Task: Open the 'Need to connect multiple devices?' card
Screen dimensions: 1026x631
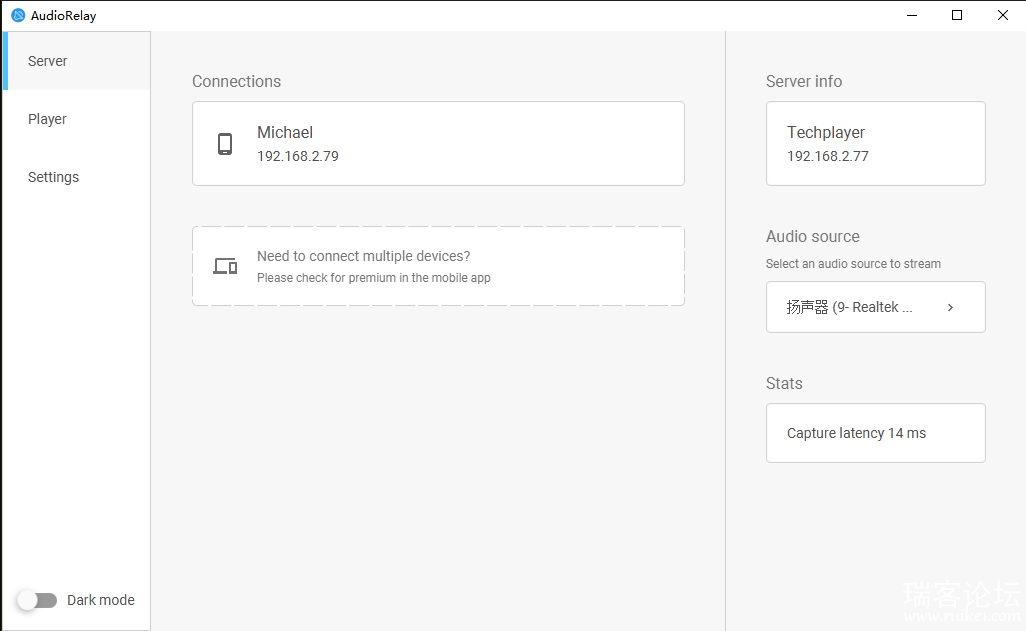Action: [438, 266]
